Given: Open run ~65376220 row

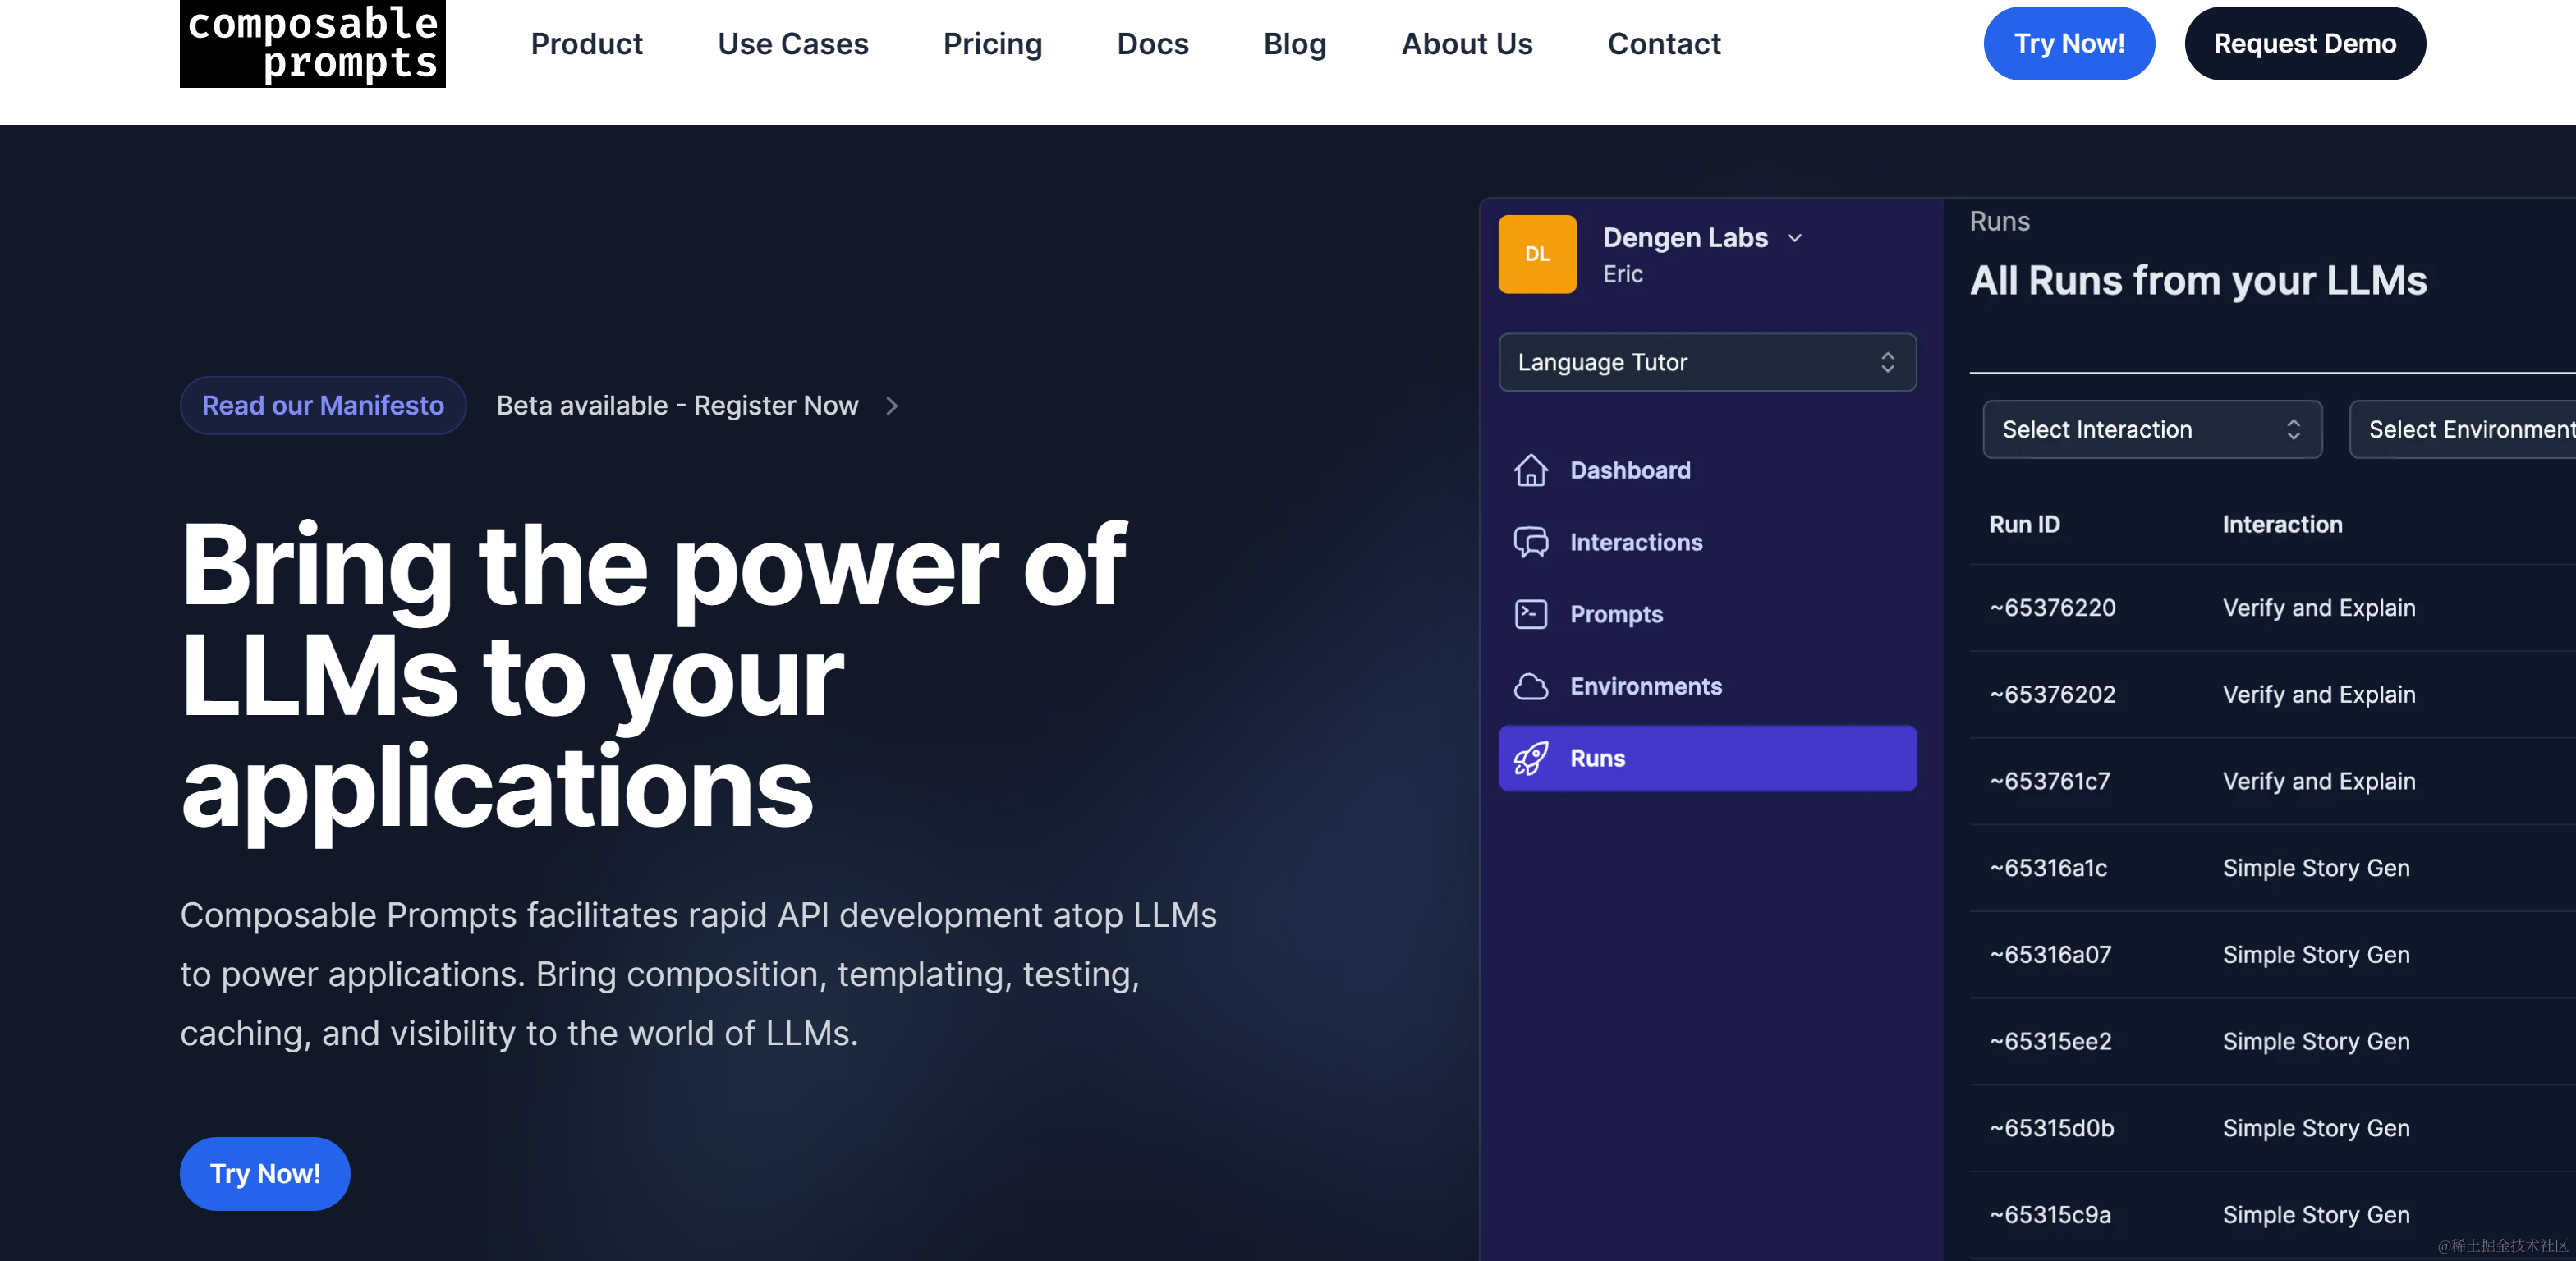Looking at the screenshot, I should click(x=2052, y=608).
